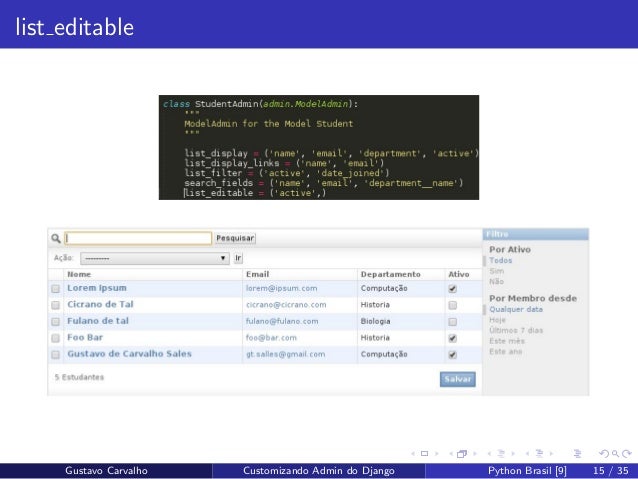Viewport: 638px width, 479px height.
Task: Open the Lorem Ipsum student link
Action: 97,288
